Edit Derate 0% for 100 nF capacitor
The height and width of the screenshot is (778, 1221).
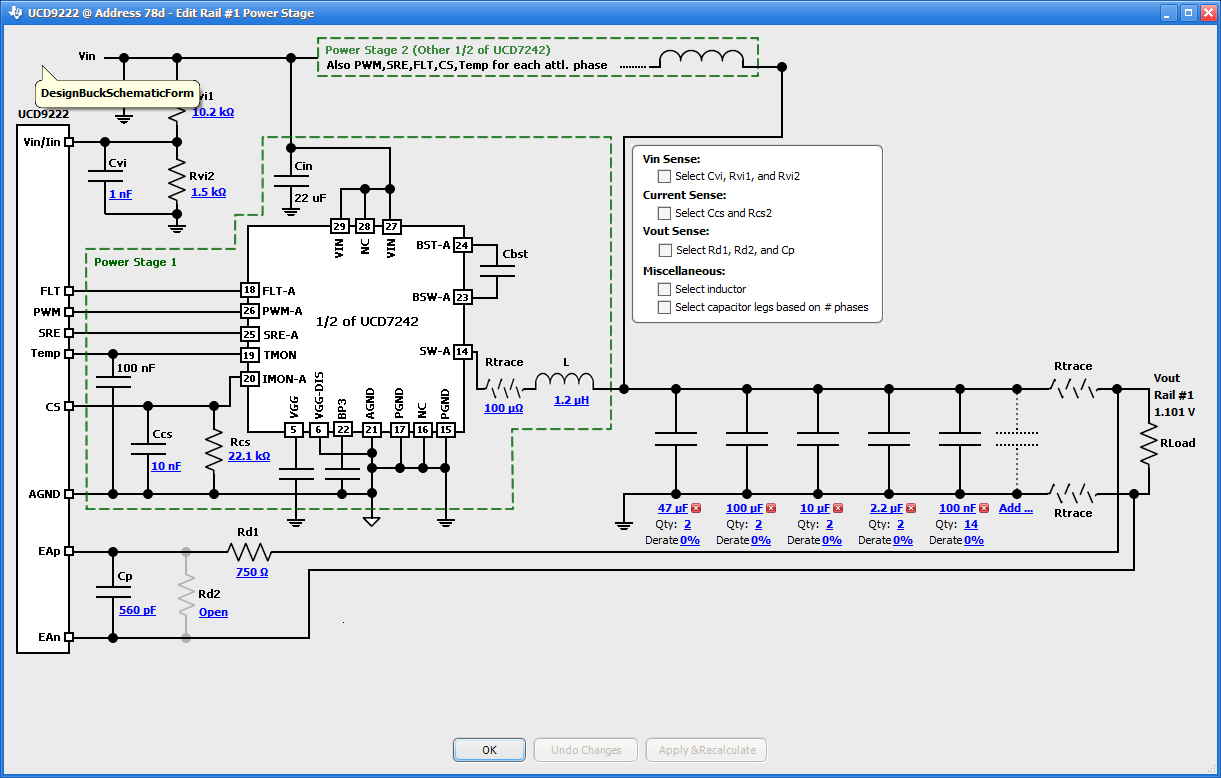click(x=974, y=540)
